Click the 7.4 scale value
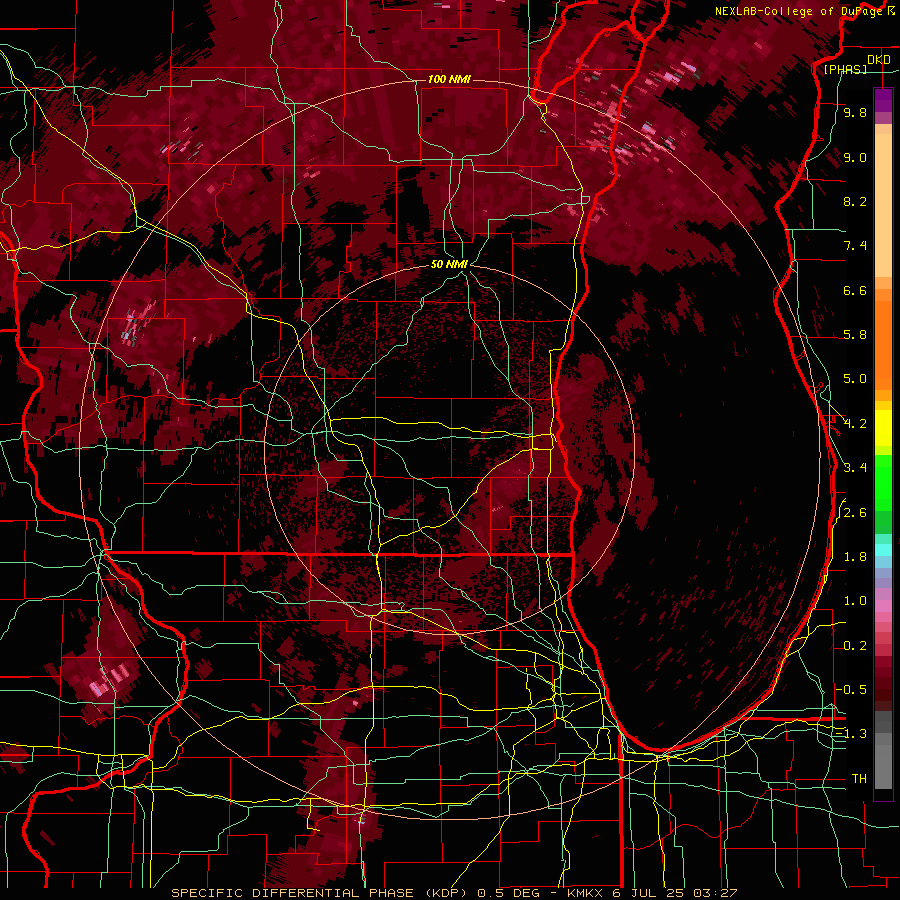Viewport: 900px width, 900px height. (855, 246)
